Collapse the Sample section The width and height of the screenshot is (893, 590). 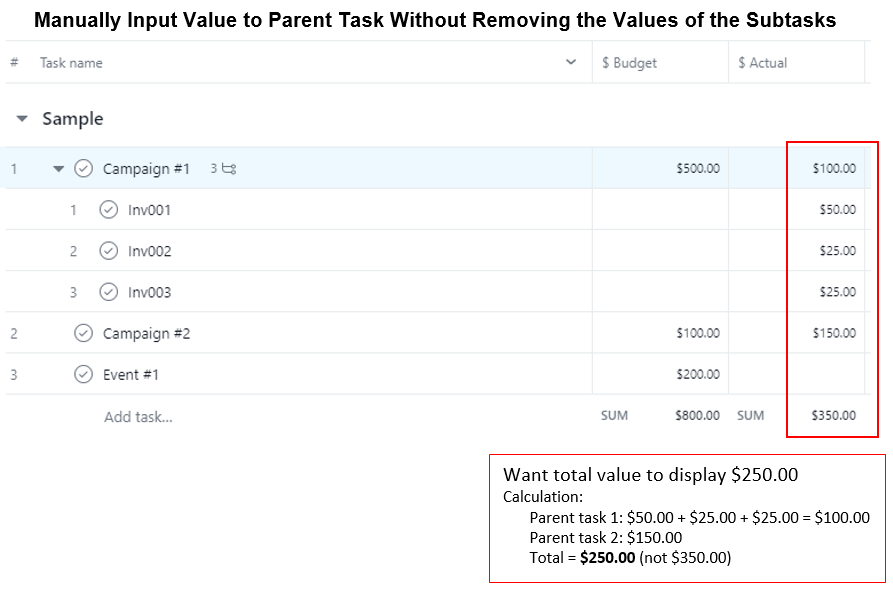tap(22, 119)
